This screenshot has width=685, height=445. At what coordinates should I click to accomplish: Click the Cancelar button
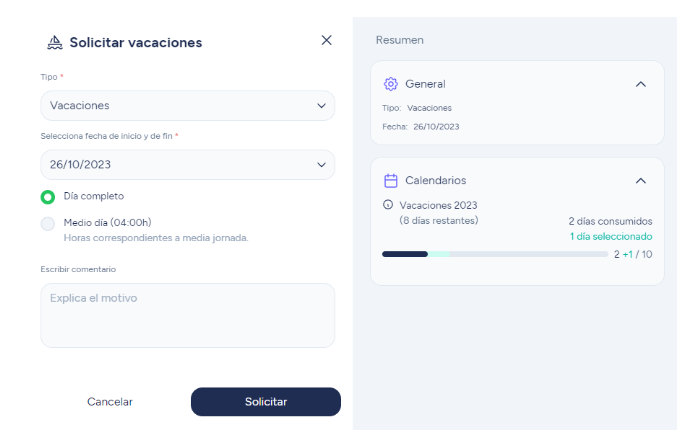(x=110, y=402)
